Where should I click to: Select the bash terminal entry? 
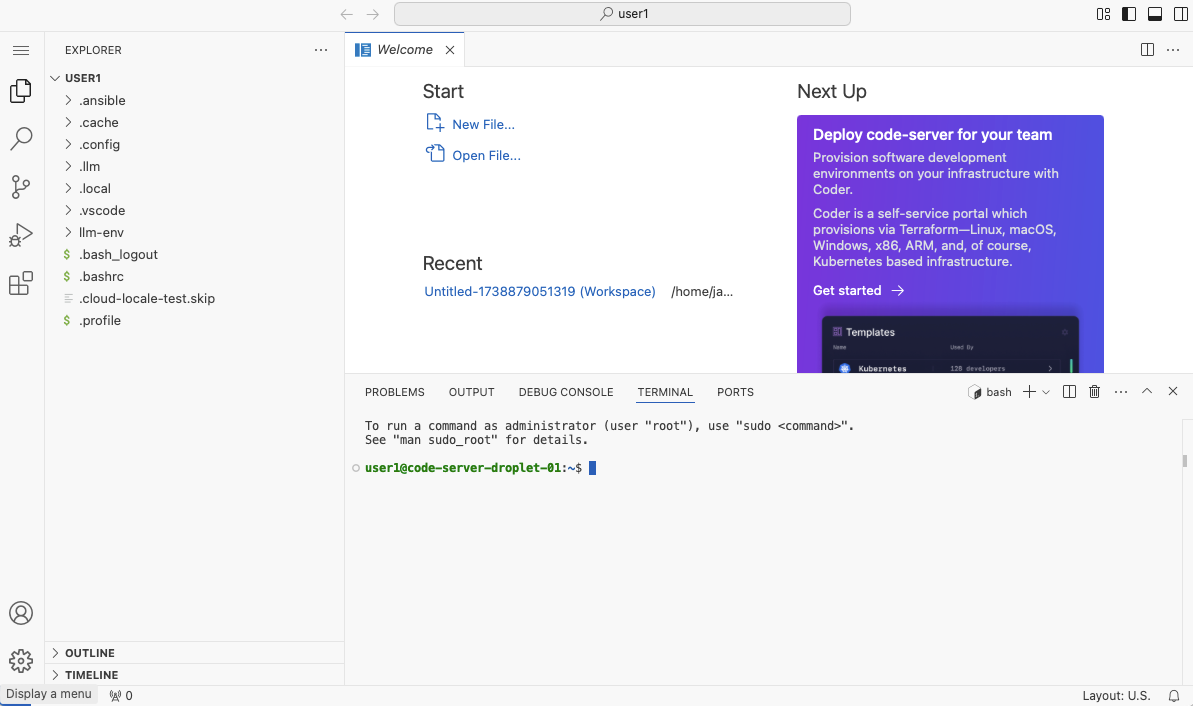pyautogui.click(x=990, y=392)
